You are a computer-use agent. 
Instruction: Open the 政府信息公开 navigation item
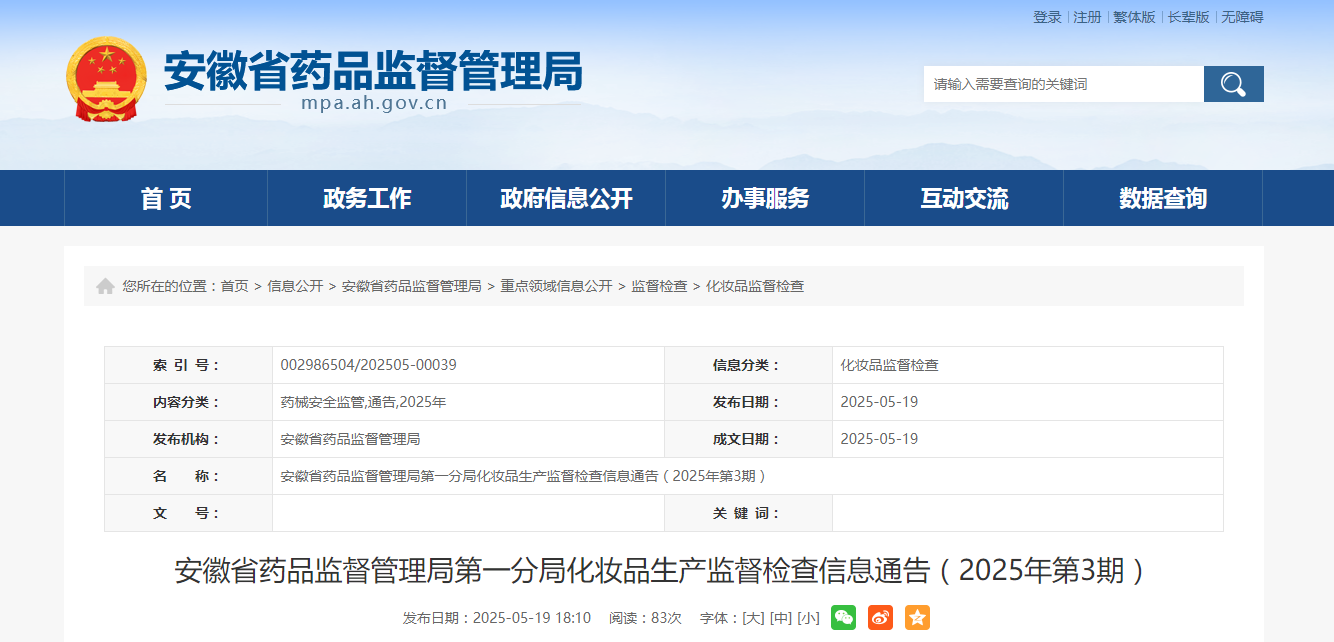click(566, 198)
